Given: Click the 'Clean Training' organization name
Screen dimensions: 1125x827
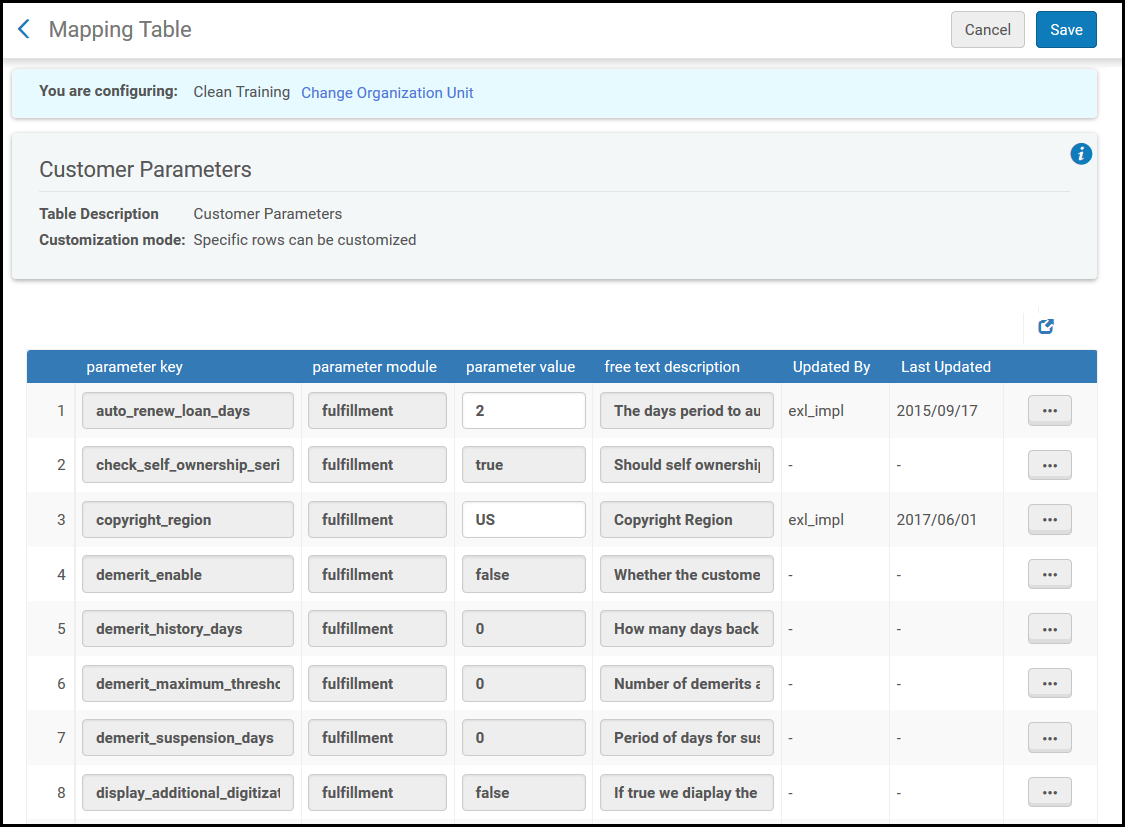Looking at the screenshot, I should tap(241, 92).
